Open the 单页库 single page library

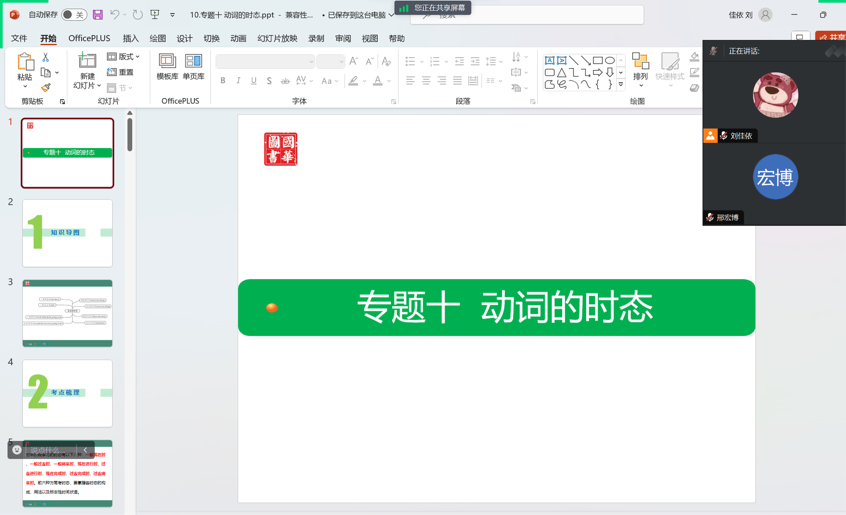193,66
